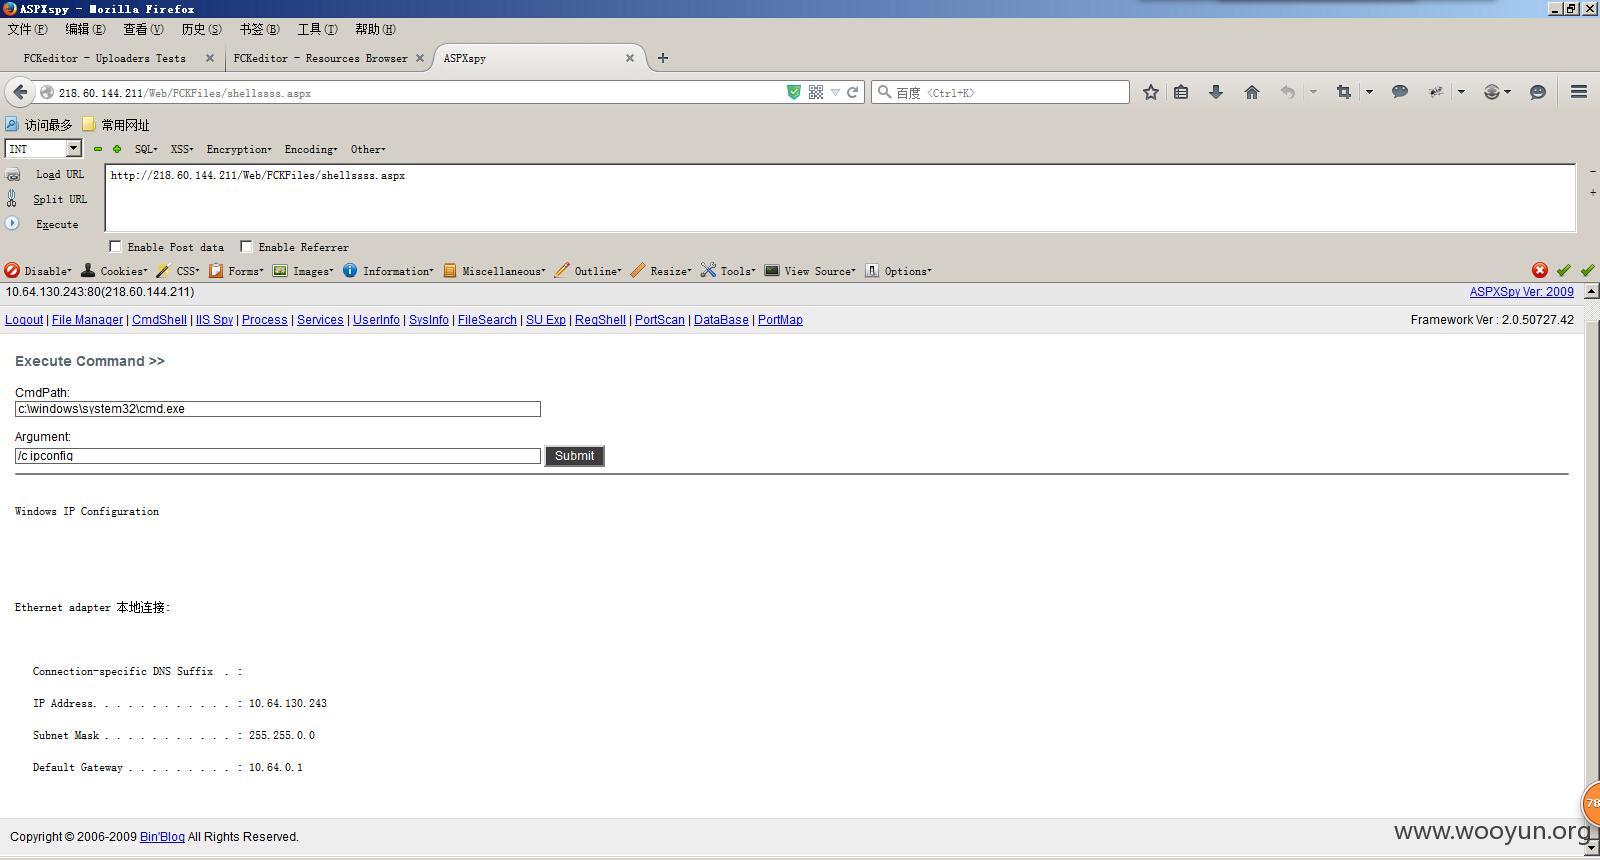Open the Disable dropdown on developer toolbar

(39, 271)
